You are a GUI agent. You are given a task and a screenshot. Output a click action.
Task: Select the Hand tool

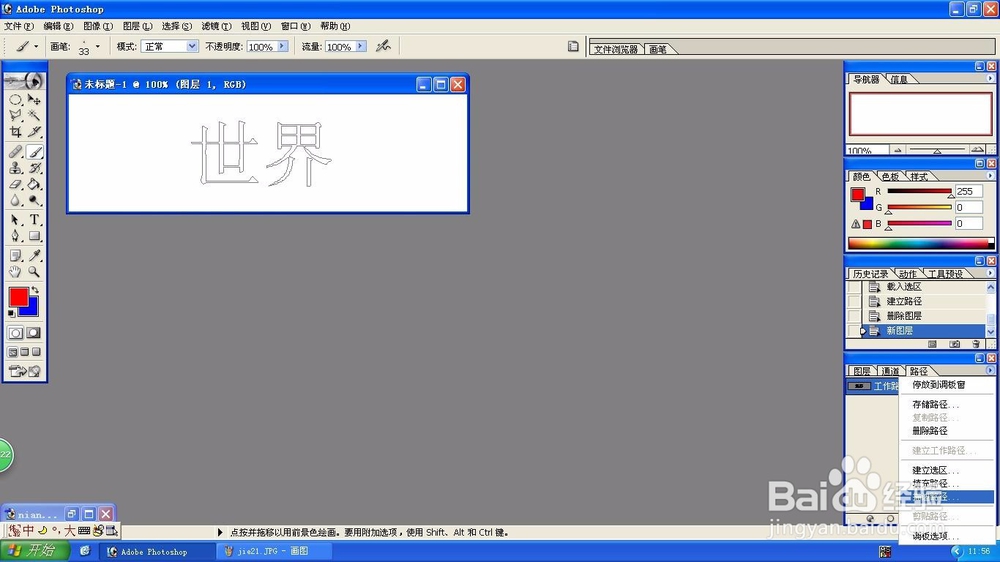pyautogui.click(x=15, y=272)
